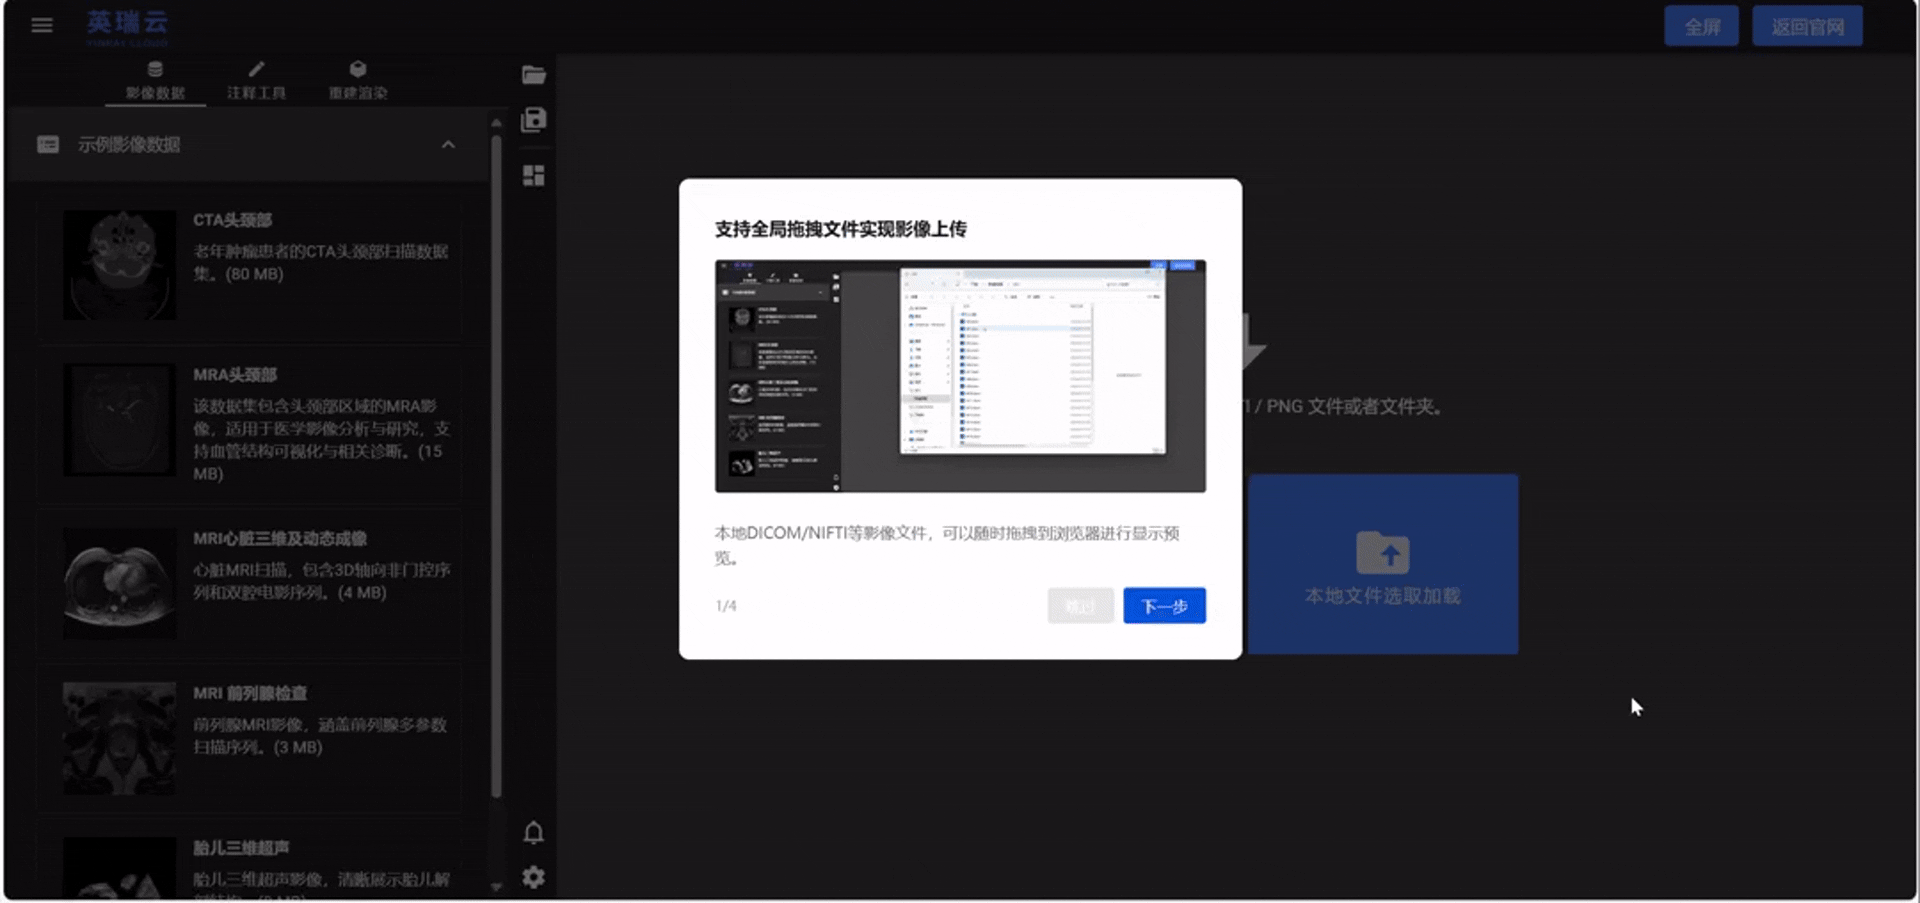Open the folder icon in the sidebar strip
Screen dimensions: 1920x903
(x=534, y=75)
